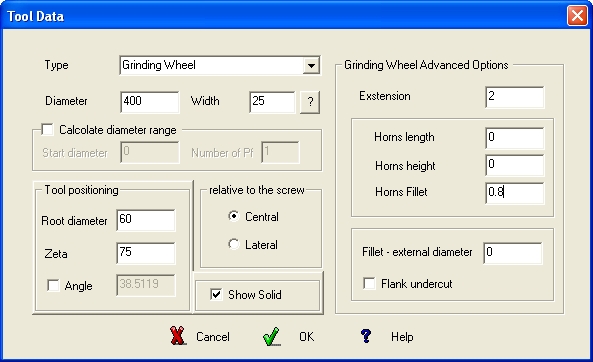Click the blue question mark Help icon
The width and height of the screenshot is (593, 362).
(x=366, y=336)
